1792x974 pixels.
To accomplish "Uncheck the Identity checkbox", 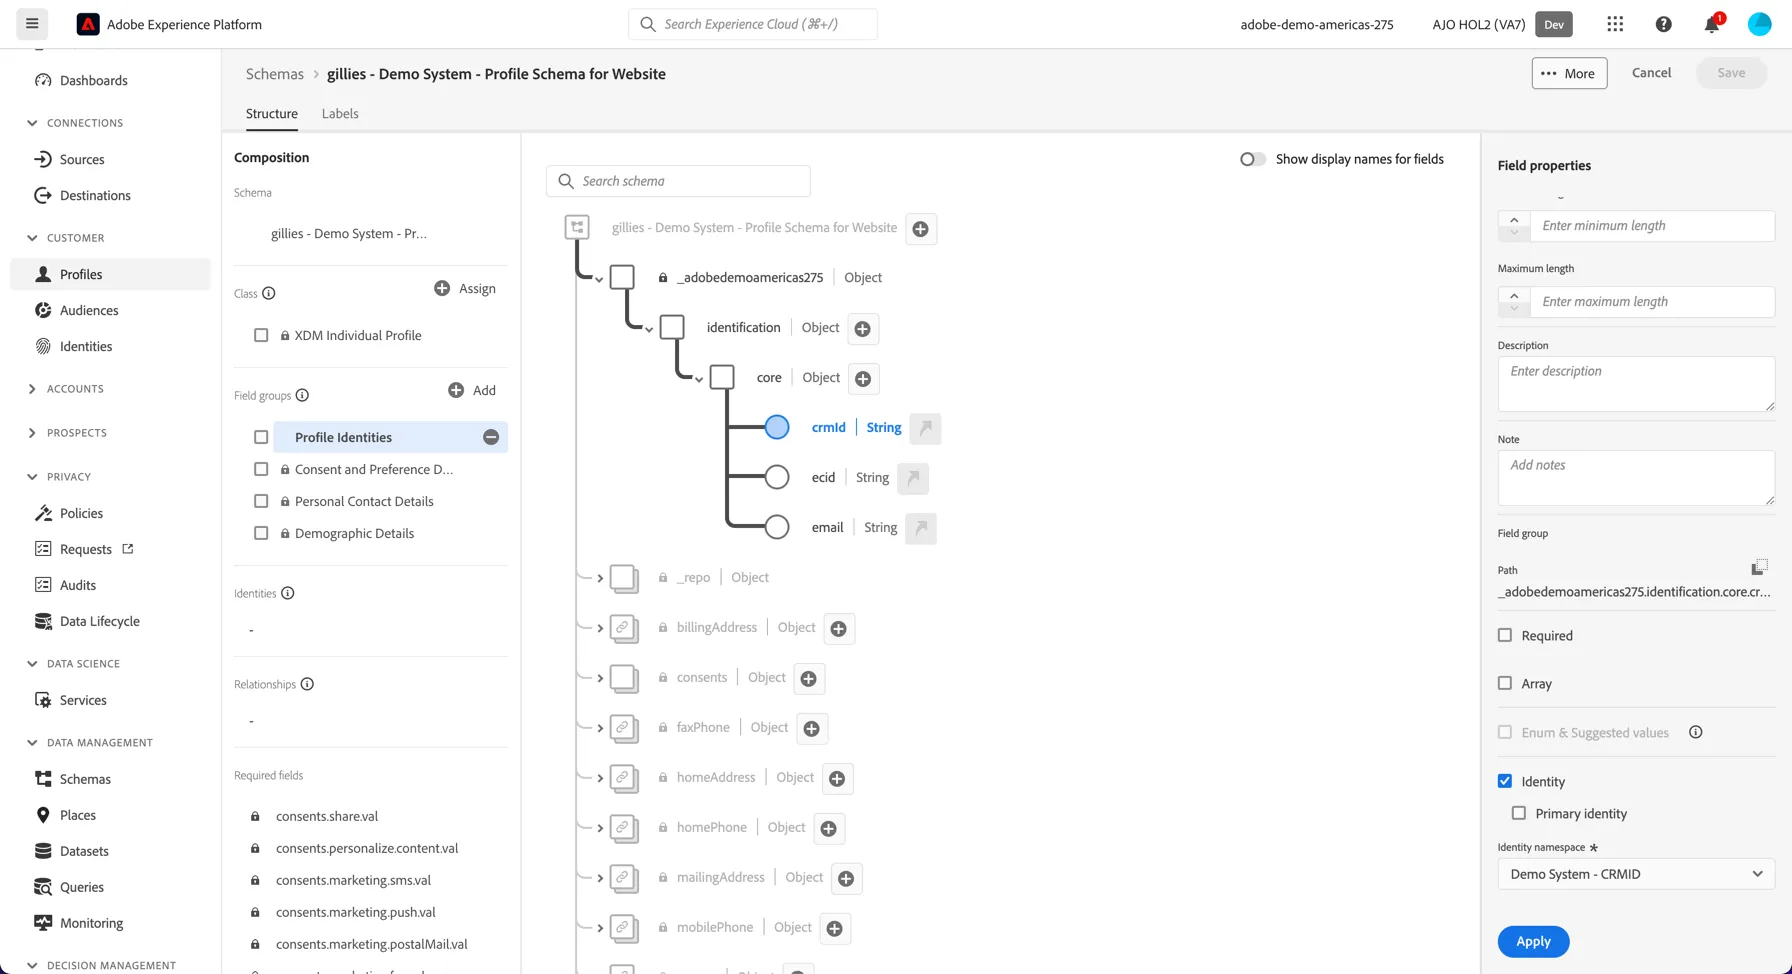I will click(x=1505, y=781).
